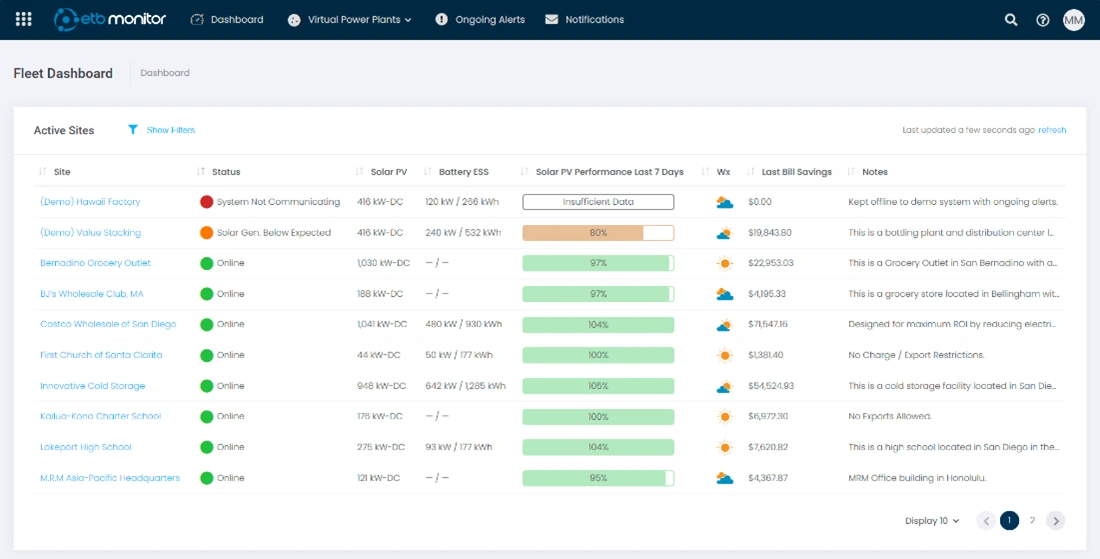Click the 80% orange performance bar
The width and height of the screenshot is (1100, 559).
pyautogui.click(x=598, y=233)
